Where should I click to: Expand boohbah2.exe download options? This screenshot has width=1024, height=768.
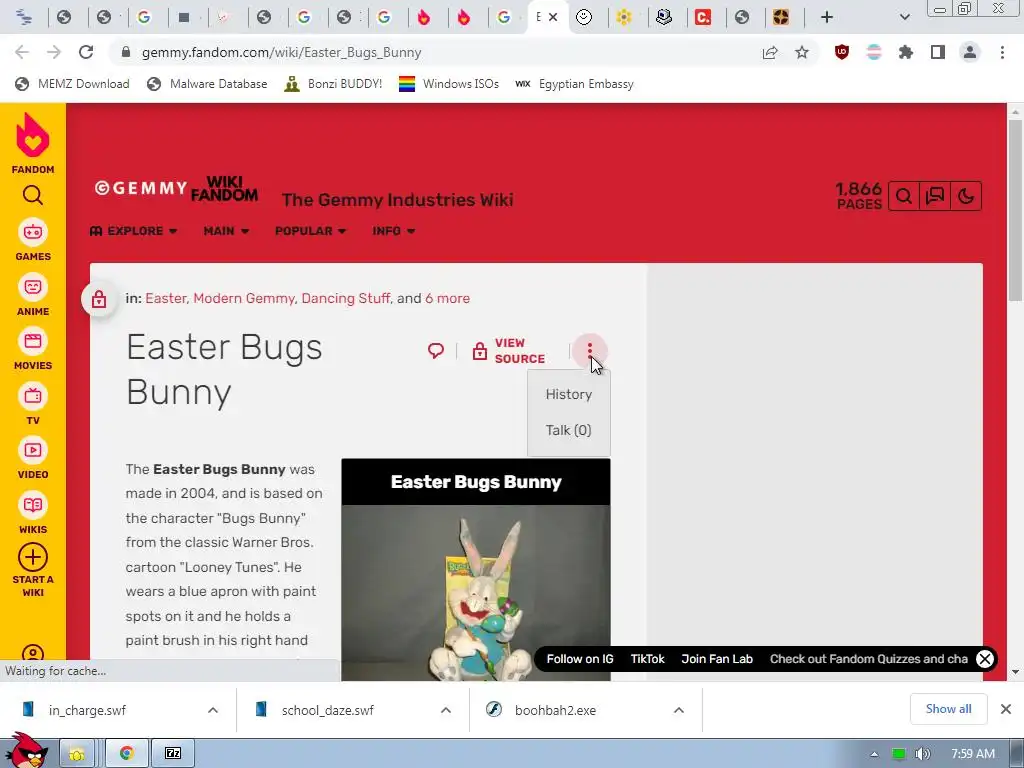pyautogui.click(x=679, y=710)
